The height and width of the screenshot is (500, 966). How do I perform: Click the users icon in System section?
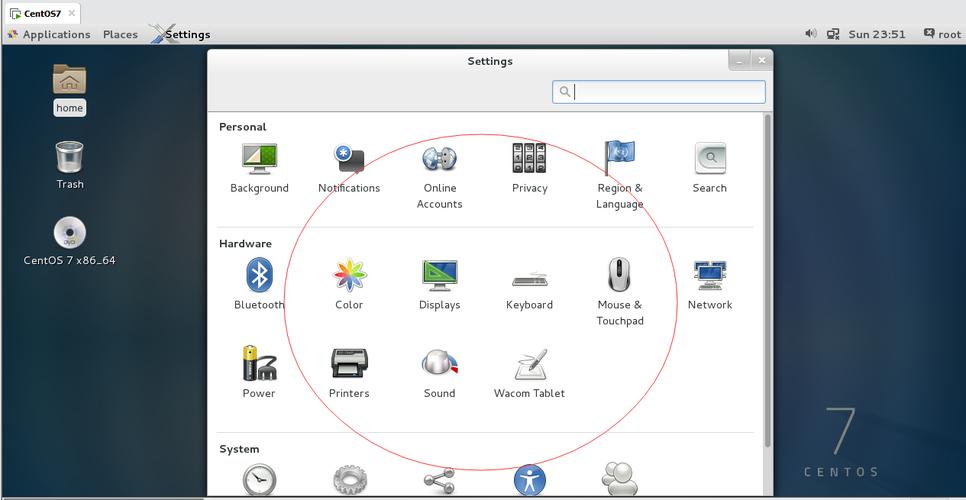(619, 480)
